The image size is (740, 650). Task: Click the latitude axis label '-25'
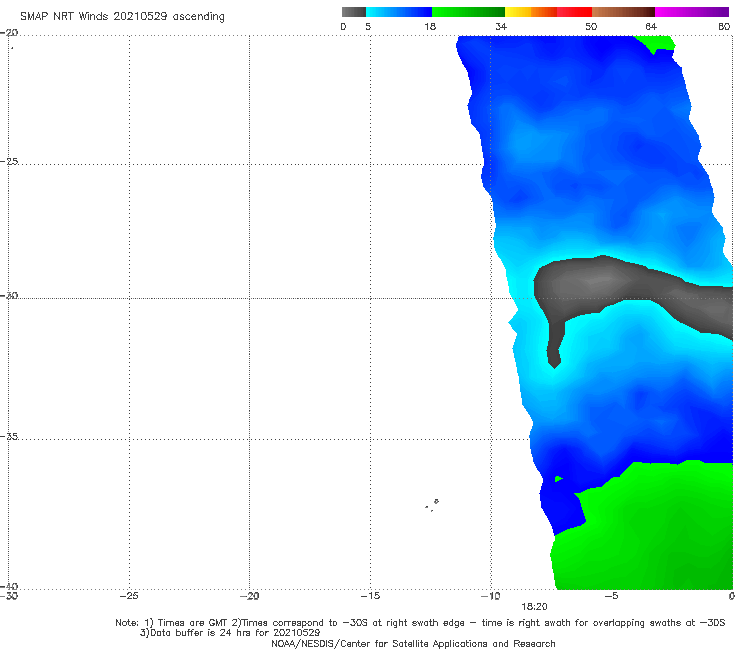pos(9,161)
